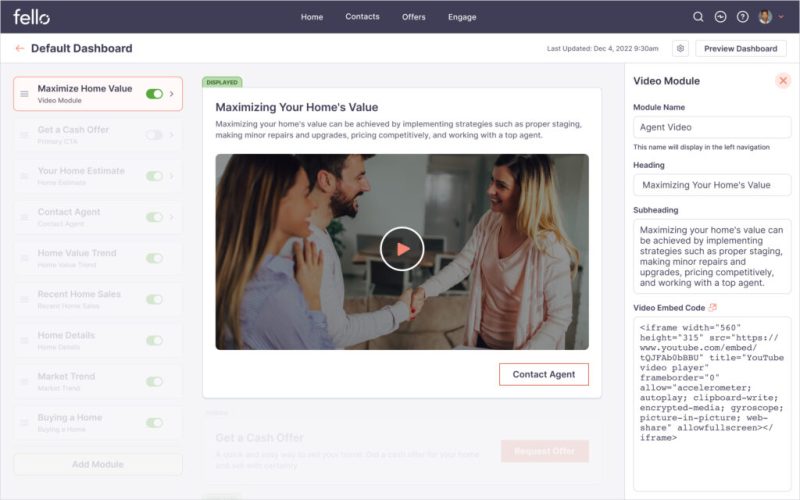Click the fello logo
Image resolution: width=800 pixels, height=500 pixels.
pyautogui.click(x=31, y=17)
